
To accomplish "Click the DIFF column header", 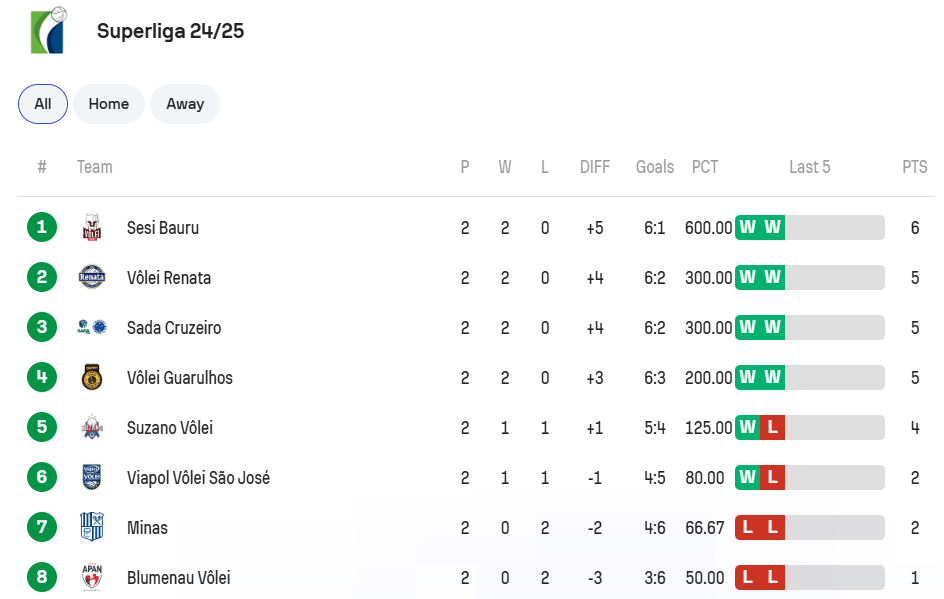I will [595, 167].
